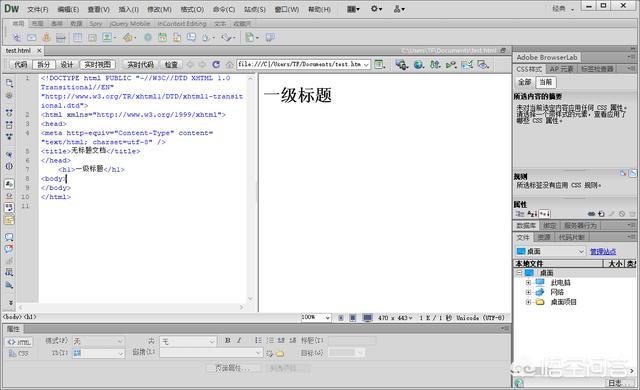Click the 页面属性 (Page Properties) button
Image resolution: width=640 pixels, height=390 pixels.
click(233, 368)
